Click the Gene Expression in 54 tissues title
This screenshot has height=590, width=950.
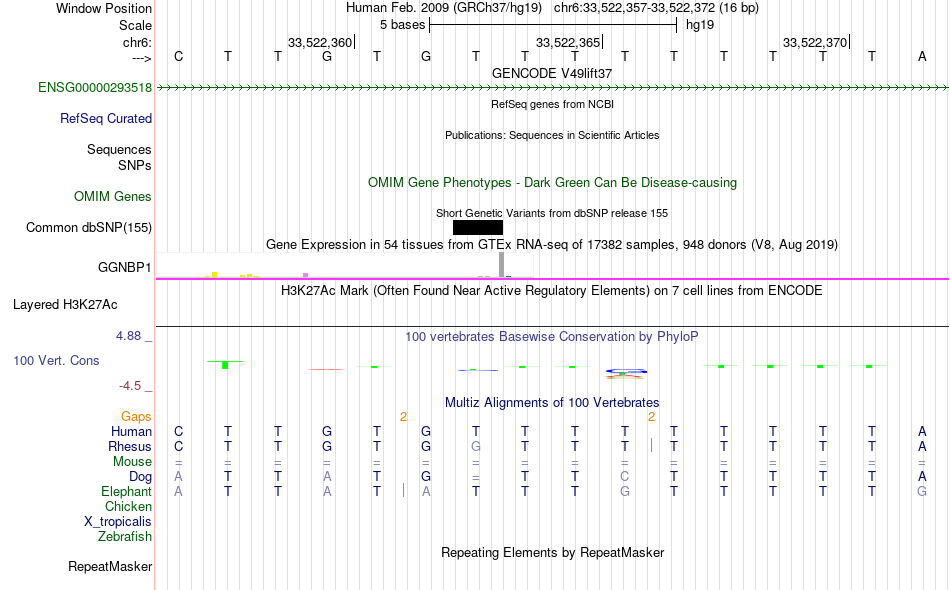[x=552, y=245]
